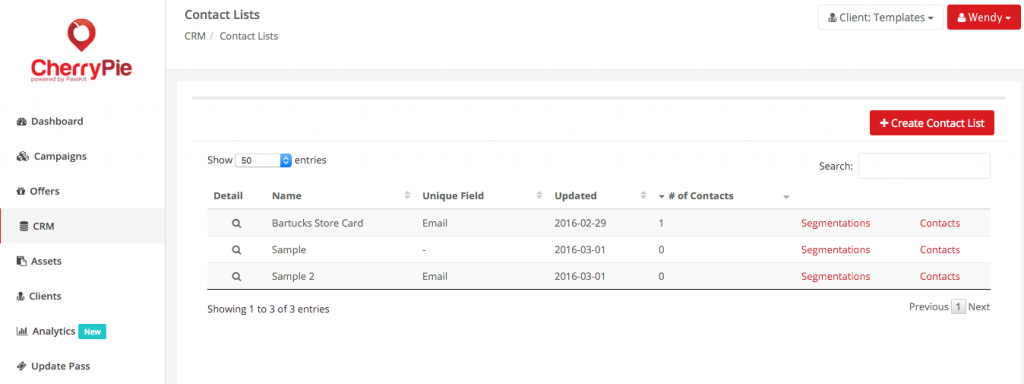
Task: Expand the Client: Templates dropdown
Action: (x=880, y=18)
